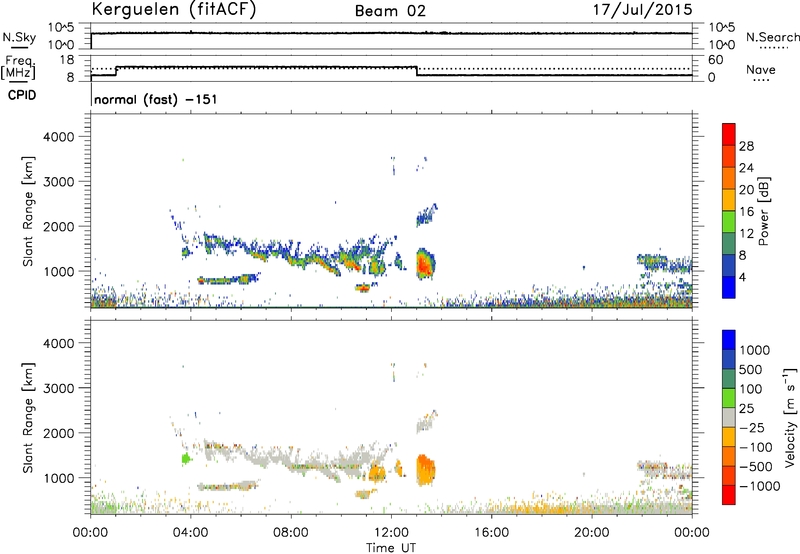Click the "CPID" row label
Screen dimensions: 800x554
[x=22, y=95]
